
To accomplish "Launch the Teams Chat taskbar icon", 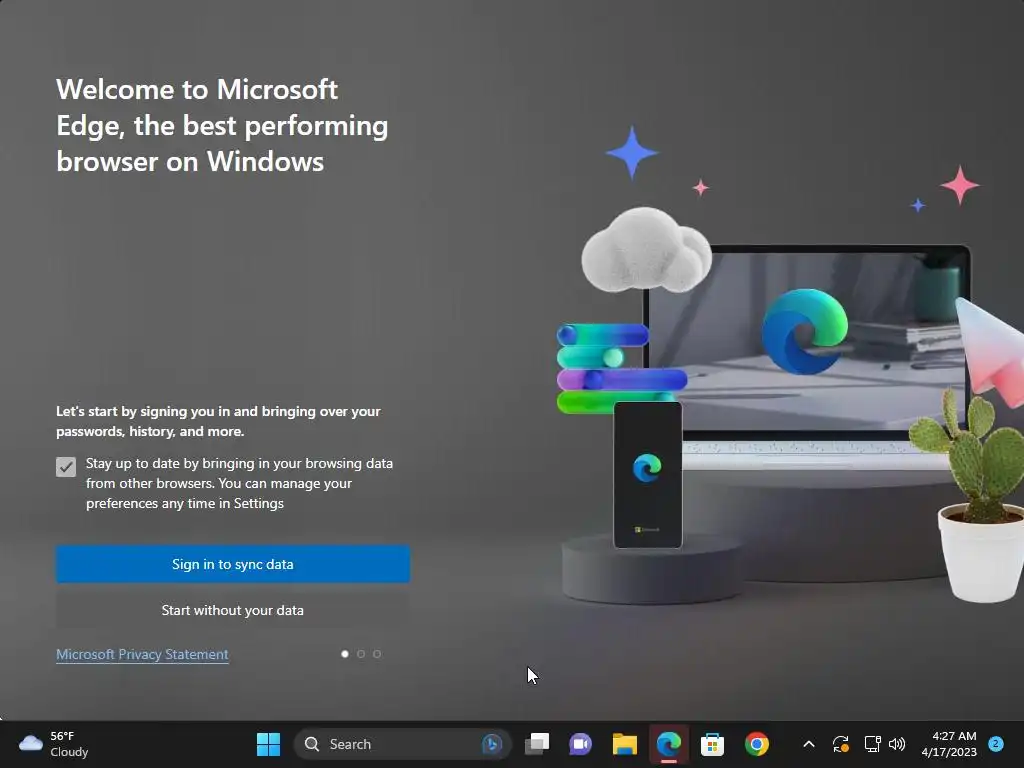I will click(x=580, y=744).
